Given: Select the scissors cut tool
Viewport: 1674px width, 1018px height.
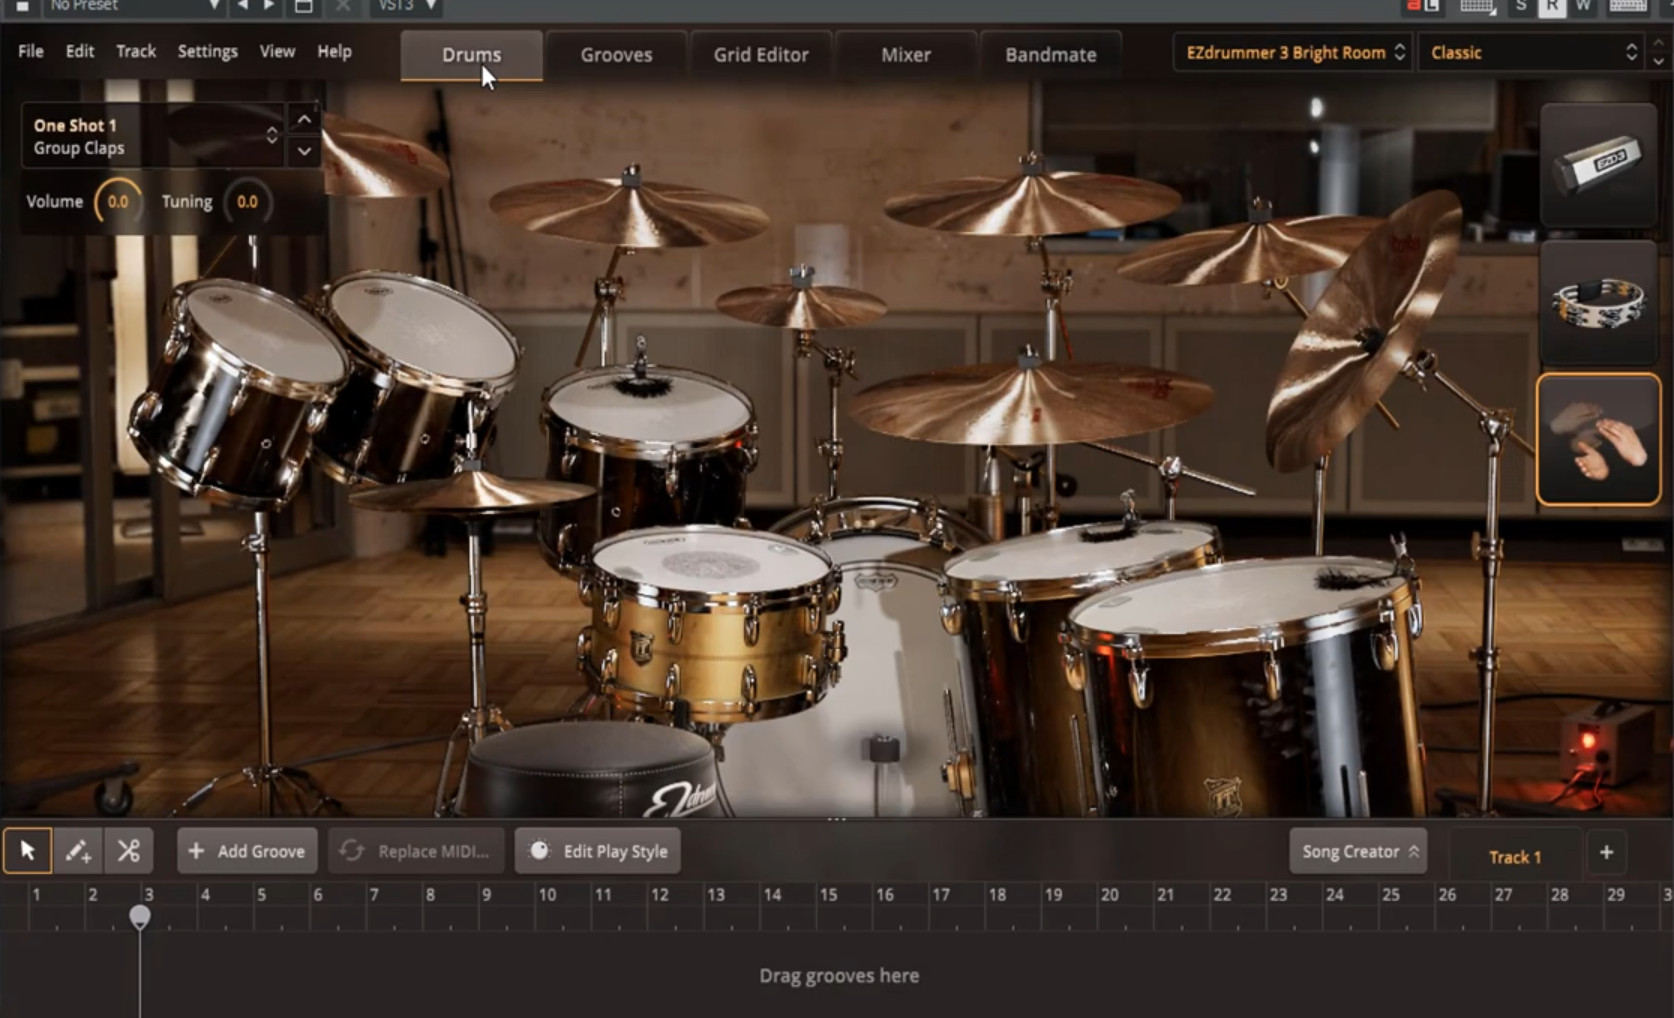Looking at the screenshot, I should pos(129,851).
